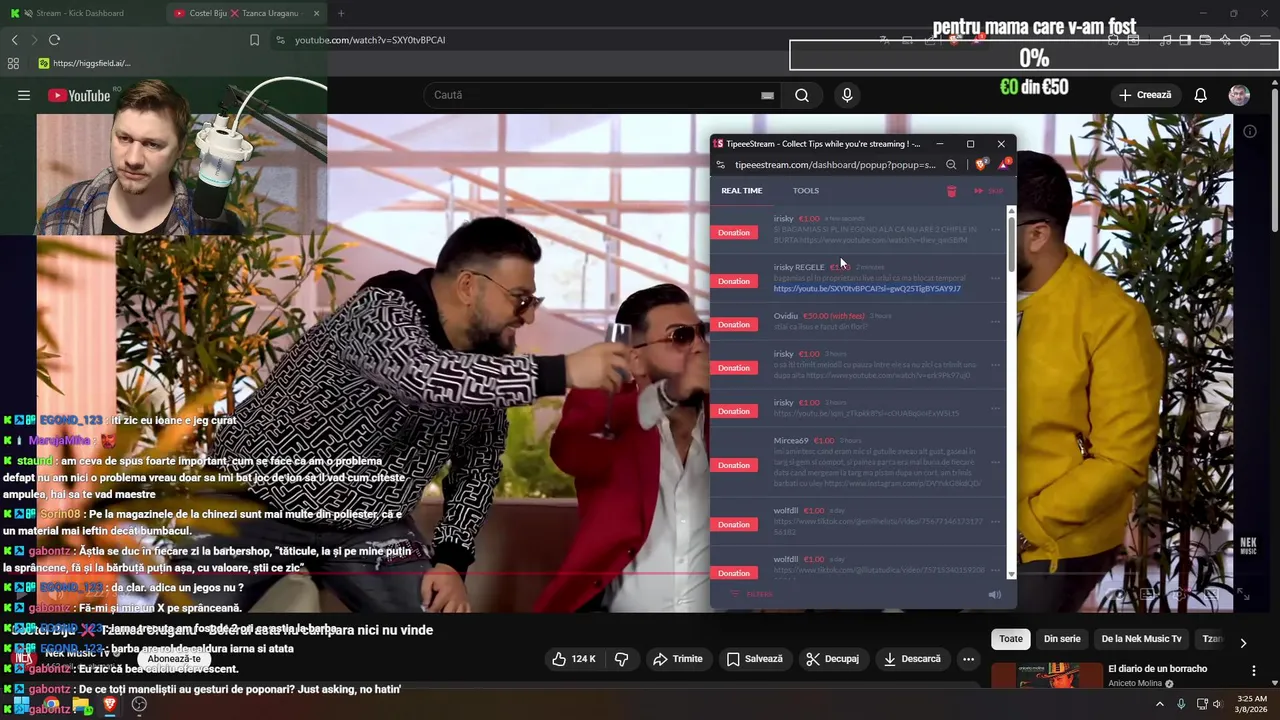Open the El diario de un borracho video thumbnail
Viewport: 1280px width, 720px height.
pyautogui.click(x=1047, y=676)
